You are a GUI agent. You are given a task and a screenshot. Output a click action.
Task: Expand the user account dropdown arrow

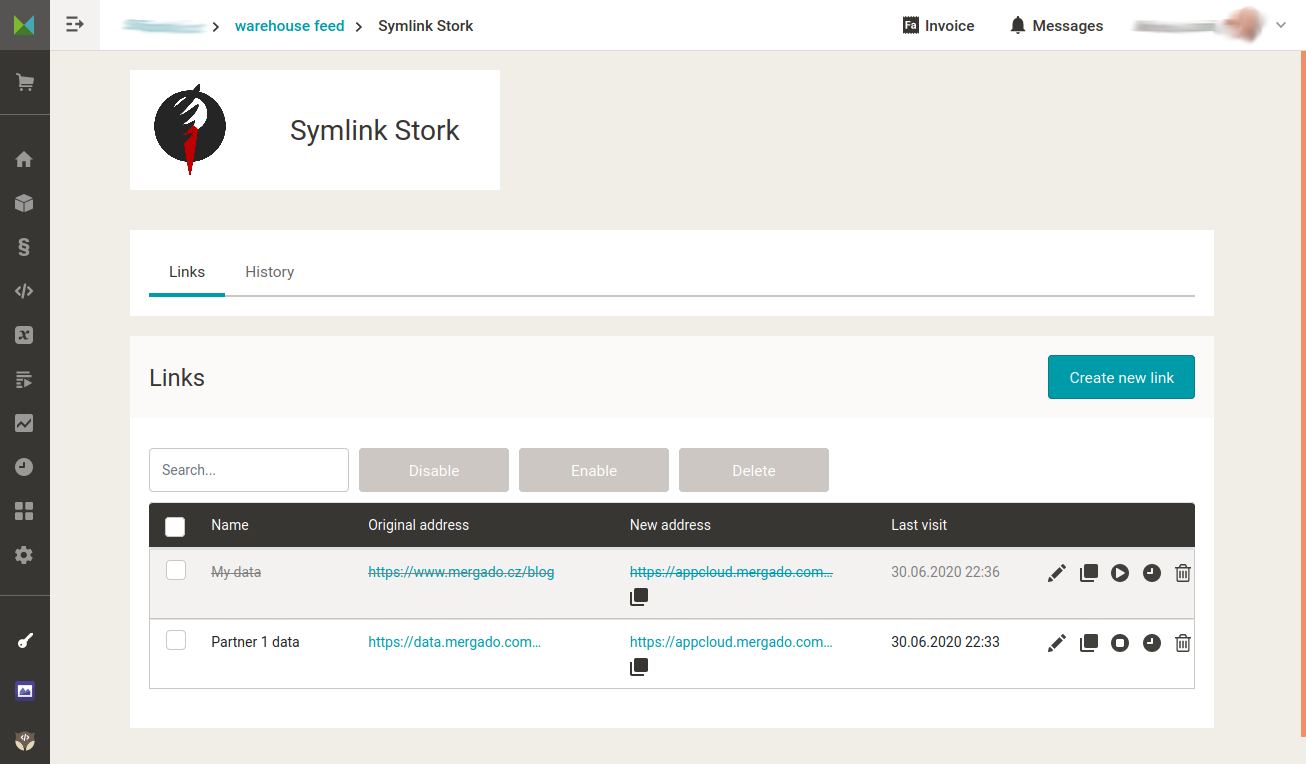coord(1281,26)
